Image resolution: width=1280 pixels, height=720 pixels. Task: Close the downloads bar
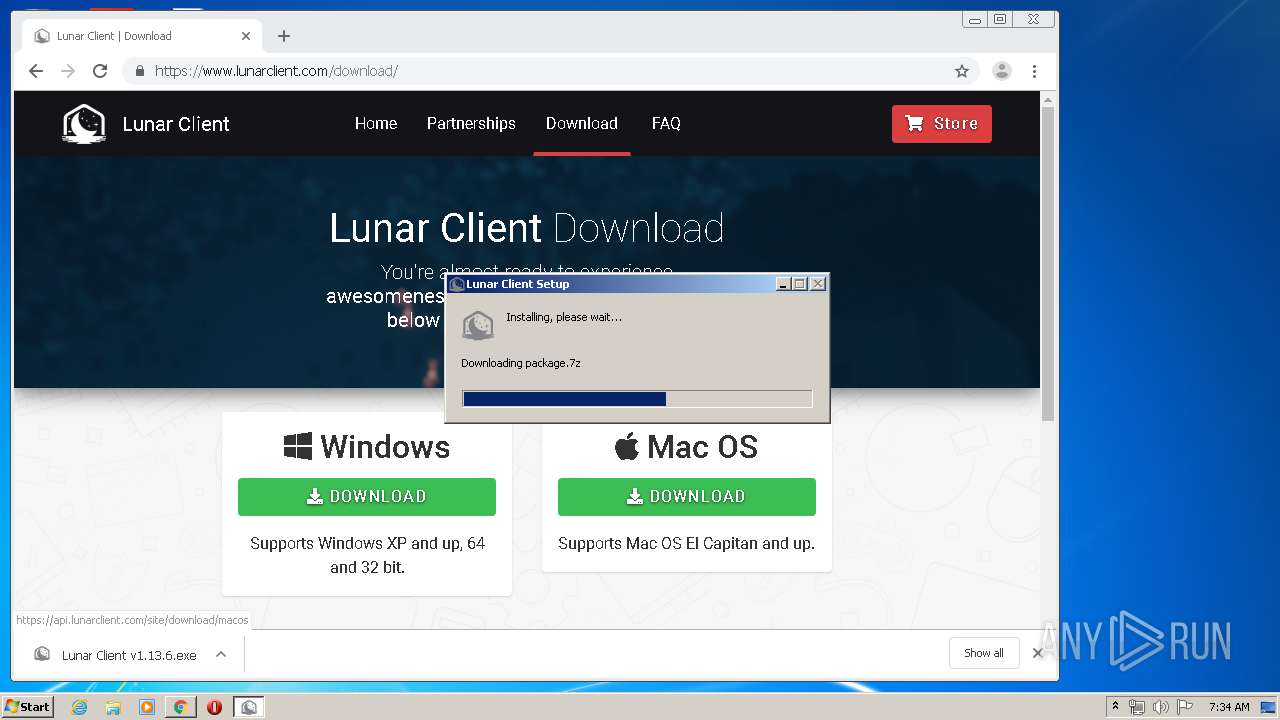click(1038, 653)
